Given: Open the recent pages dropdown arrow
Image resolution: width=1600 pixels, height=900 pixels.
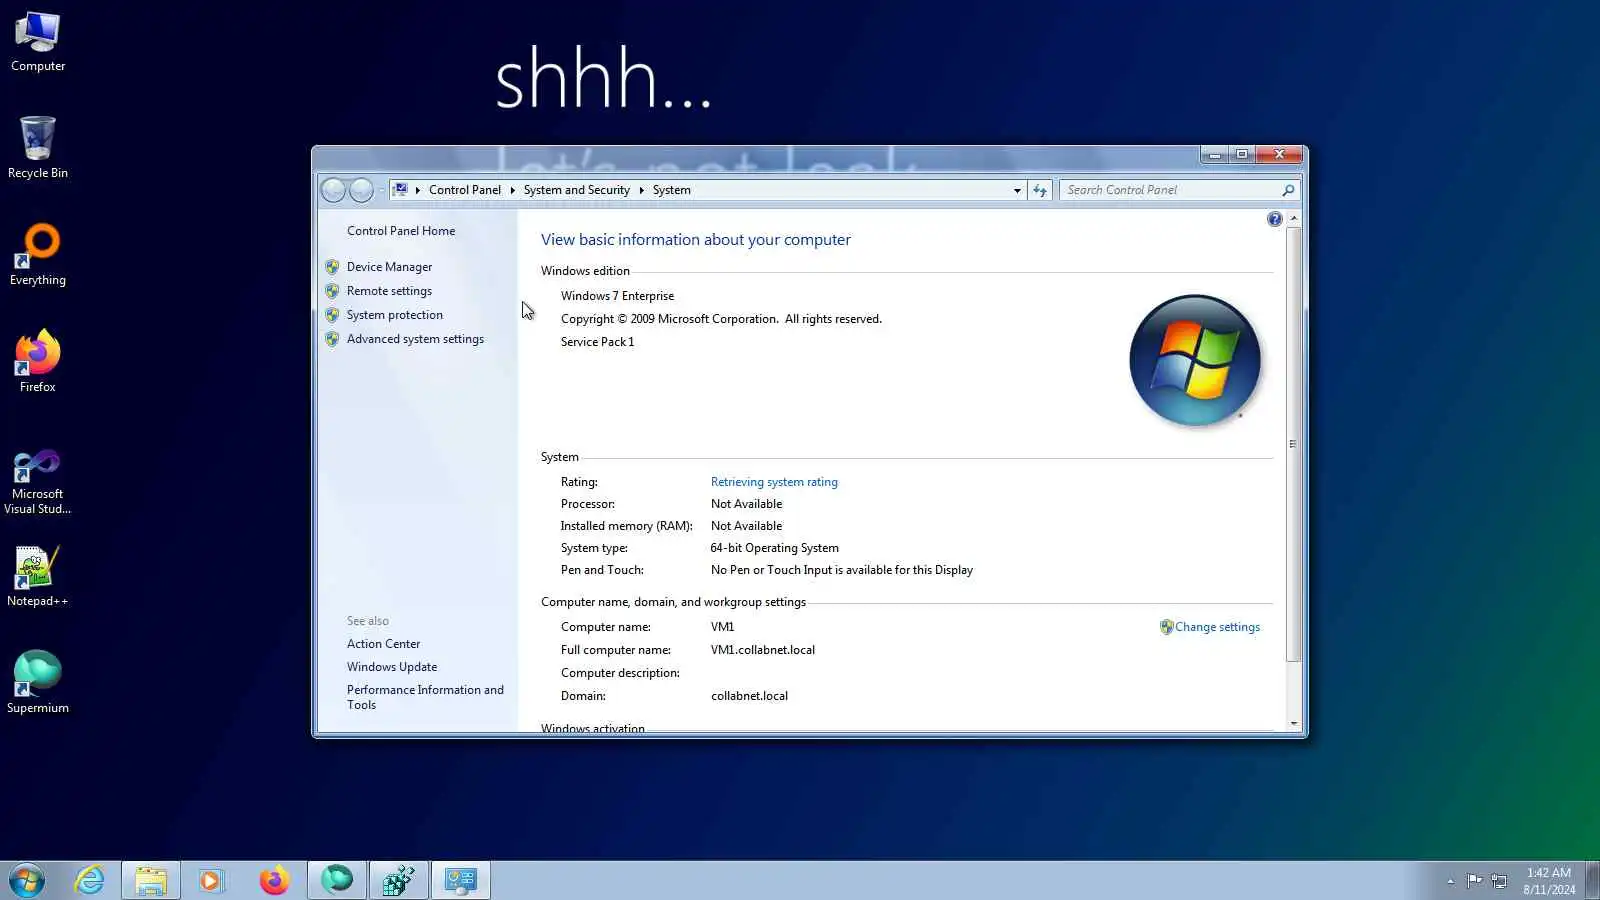Looking at the screenshot, I should point(381,190).
